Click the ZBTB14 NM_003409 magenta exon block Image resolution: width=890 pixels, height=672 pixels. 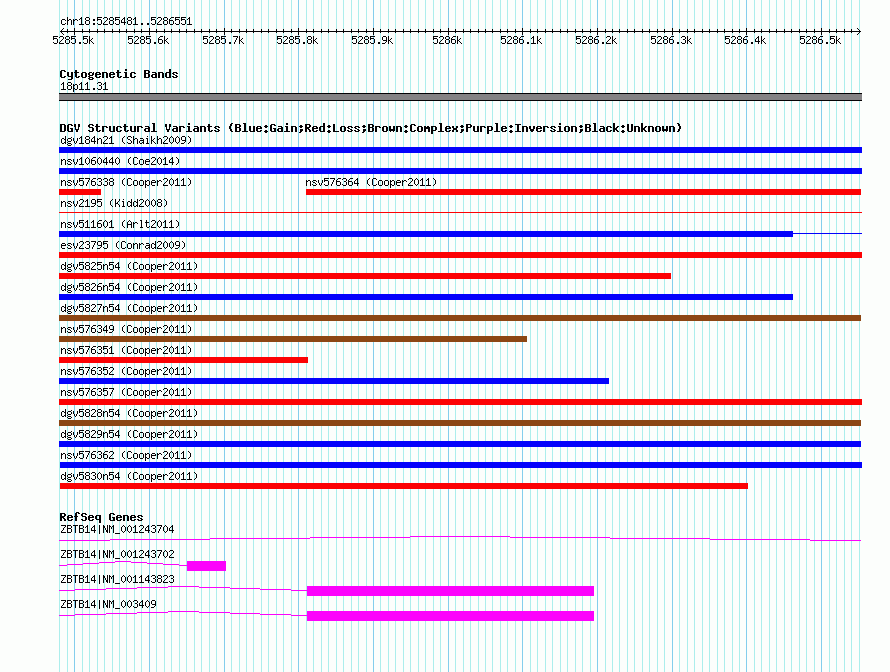[x=450, y=616]
